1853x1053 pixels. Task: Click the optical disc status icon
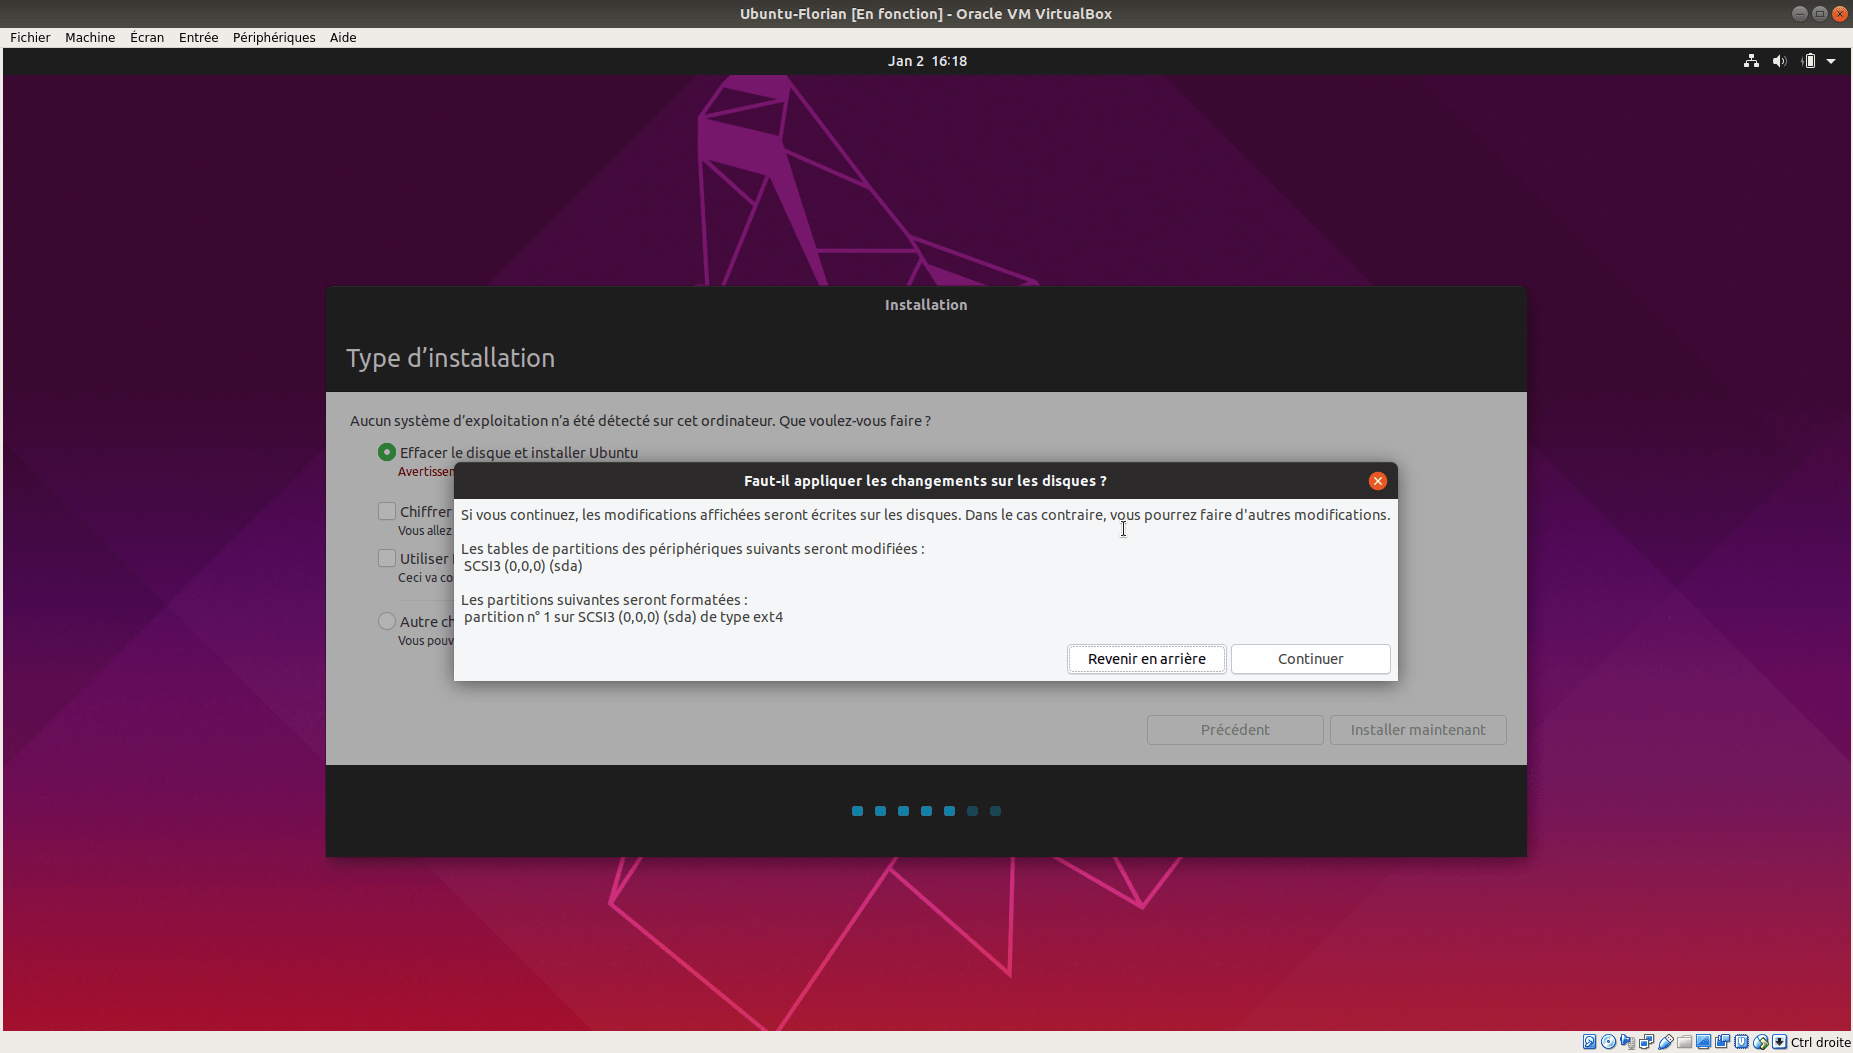coord(1608,1042)
